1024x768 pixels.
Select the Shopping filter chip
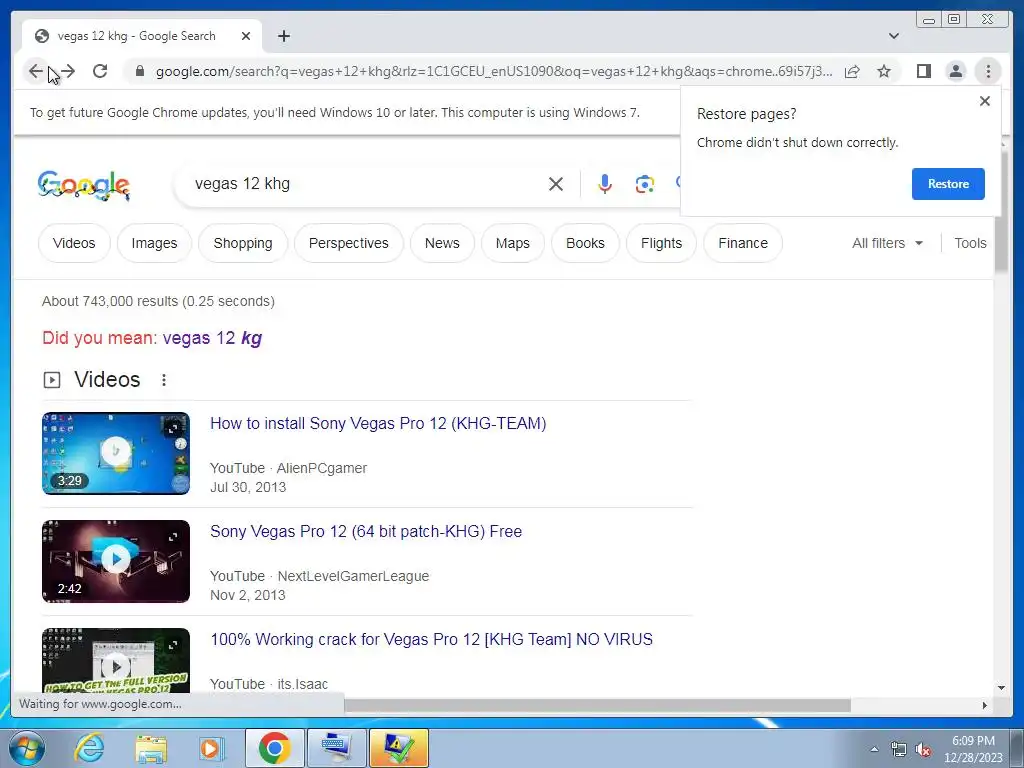point(243,243)
